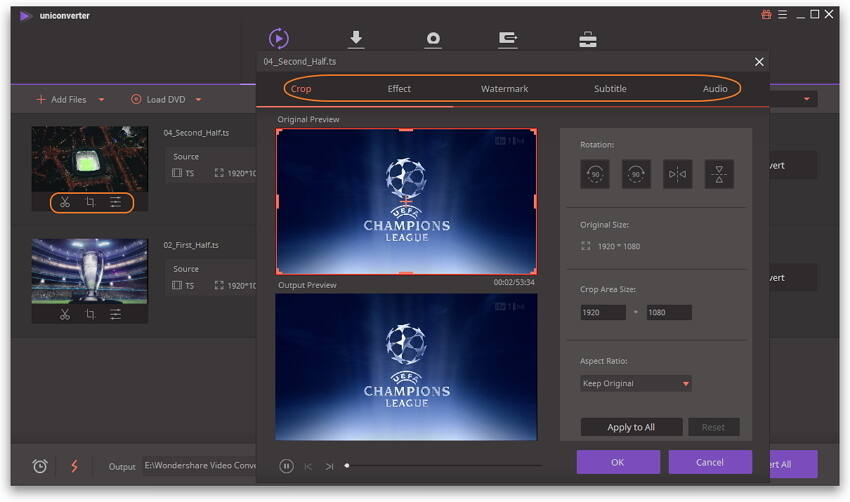This screenshot has height=502, width=850.
Task: Click the Load DVD button
Action: 158,100
